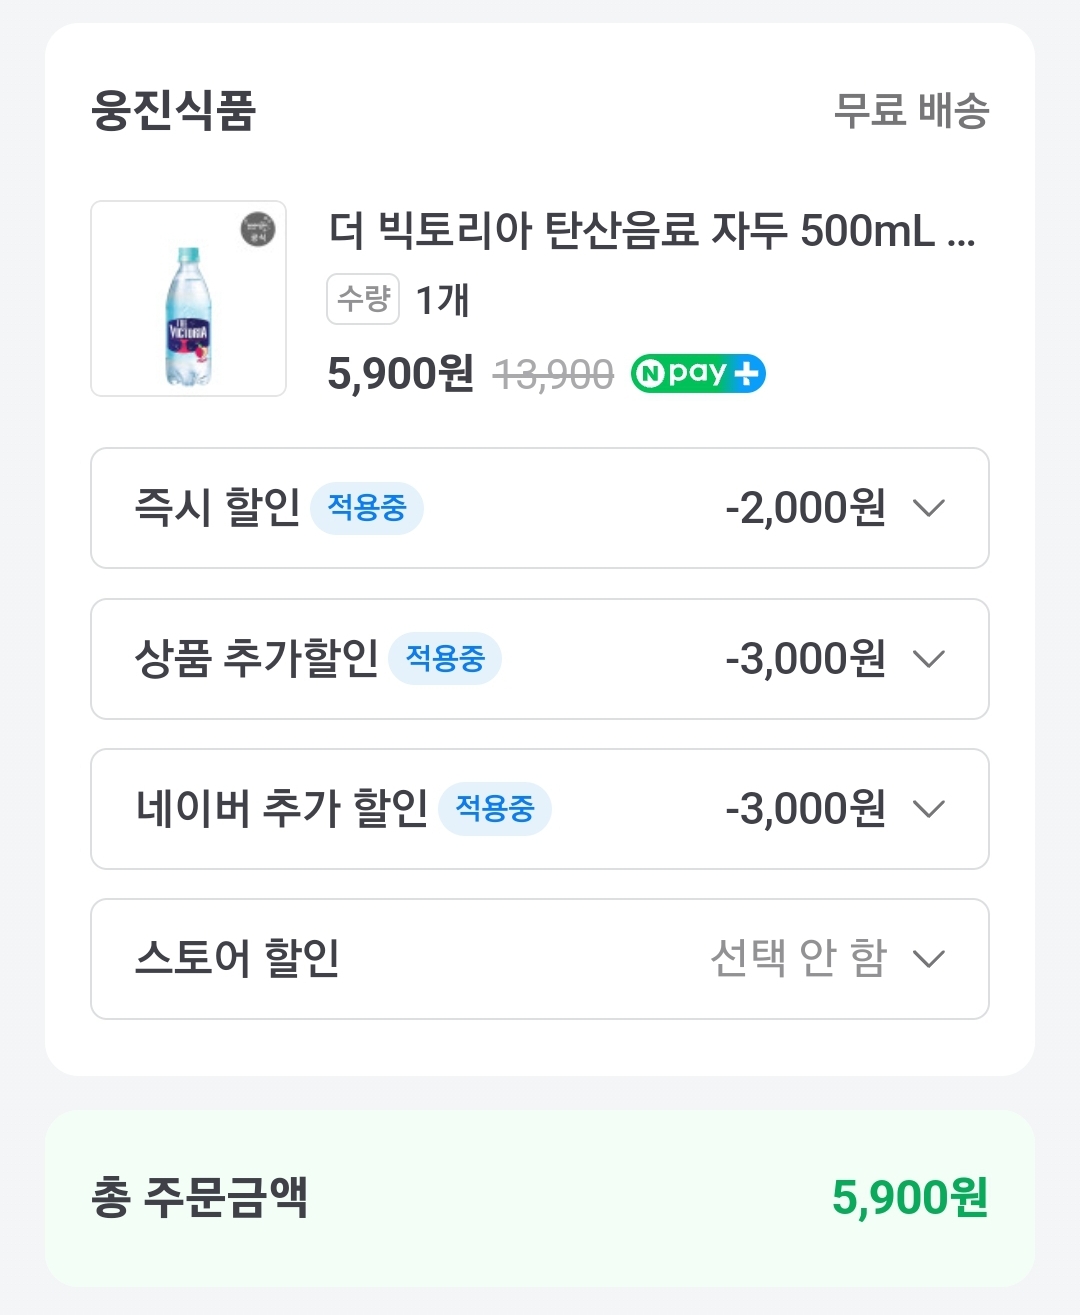Open the 스토어 할인 dropdown chevron
This screenshot has width=1080, height=1315.
click(x=929, y=959)
